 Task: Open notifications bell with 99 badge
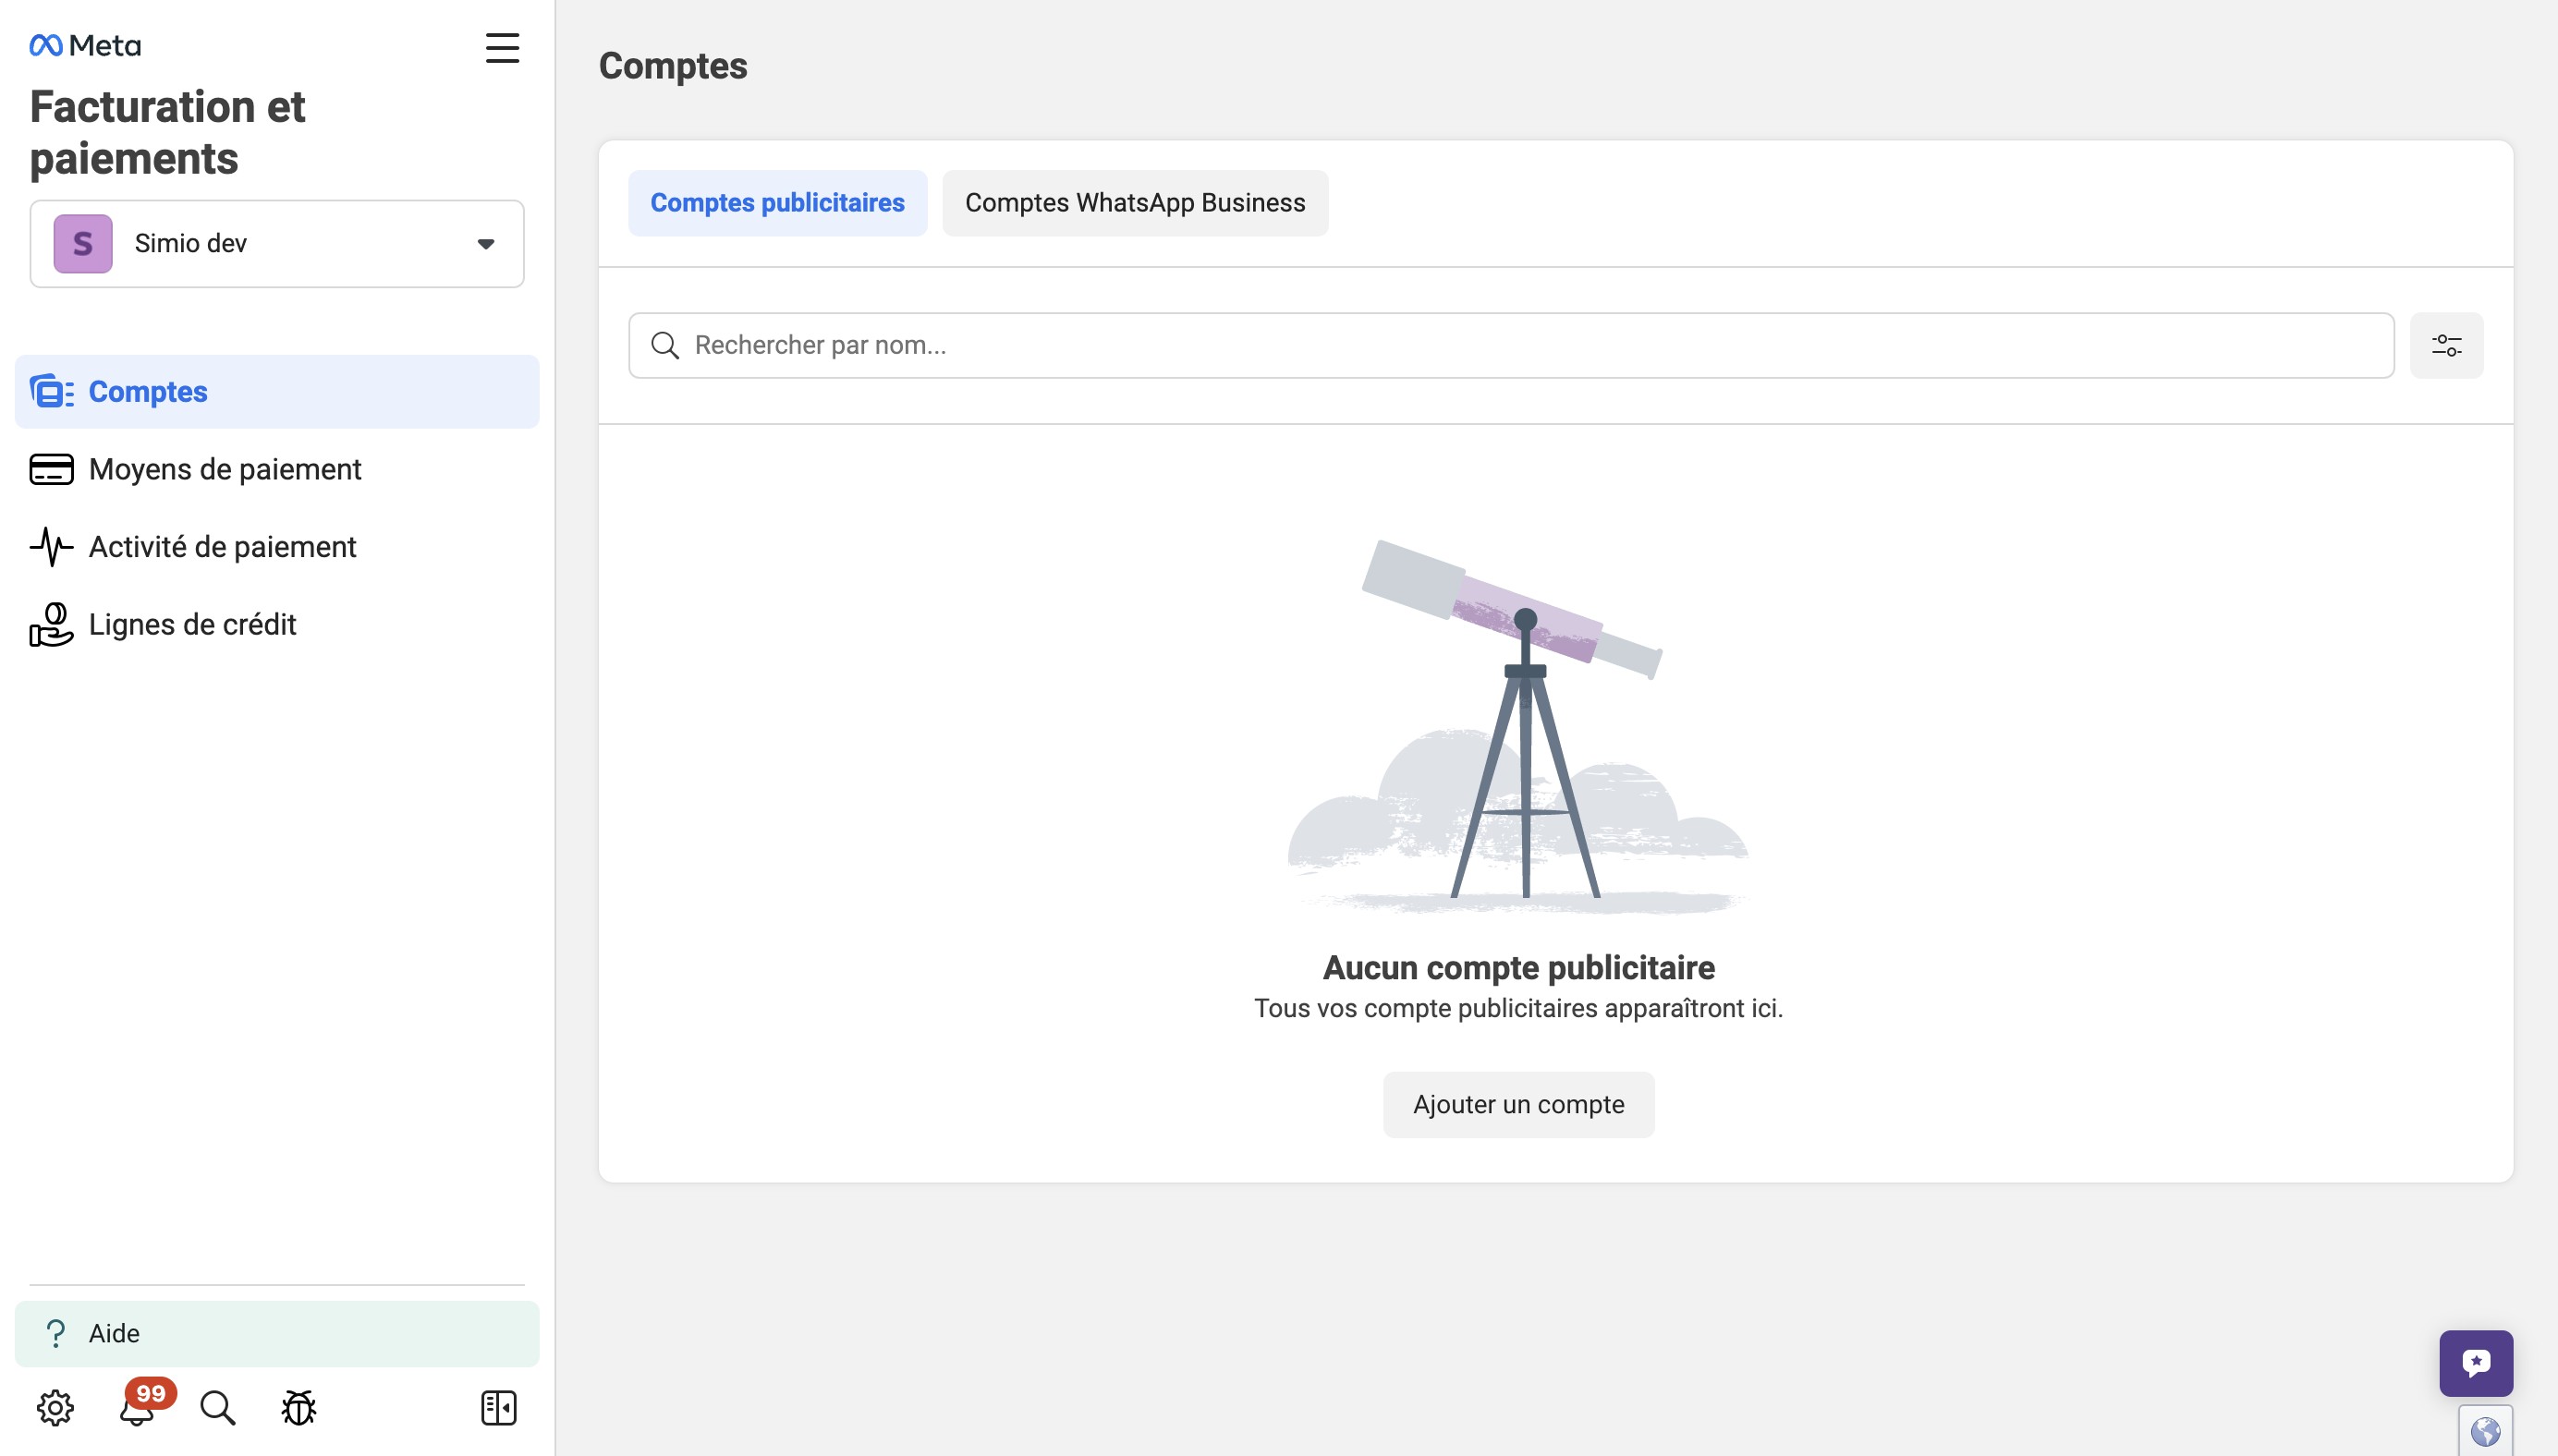[x=137, y=1408]
